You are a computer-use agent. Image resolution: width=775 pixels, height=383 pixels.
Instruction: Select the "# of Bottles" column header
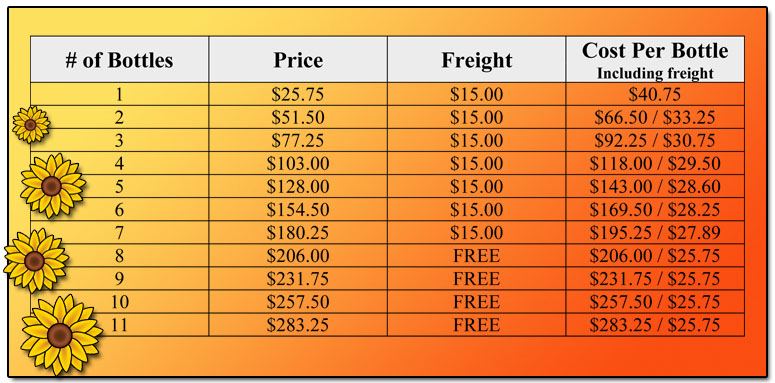[120, 59]
